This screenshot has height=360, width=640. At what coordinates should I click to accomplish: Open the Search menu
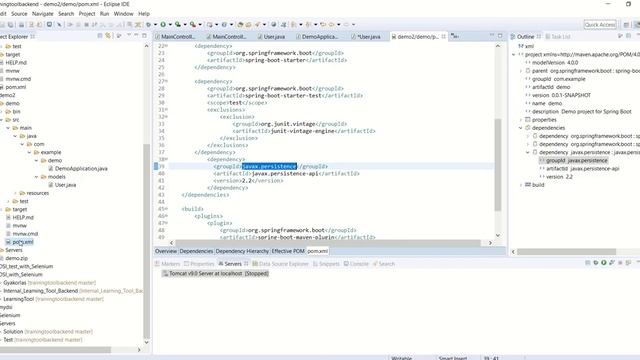coord(66,13)
